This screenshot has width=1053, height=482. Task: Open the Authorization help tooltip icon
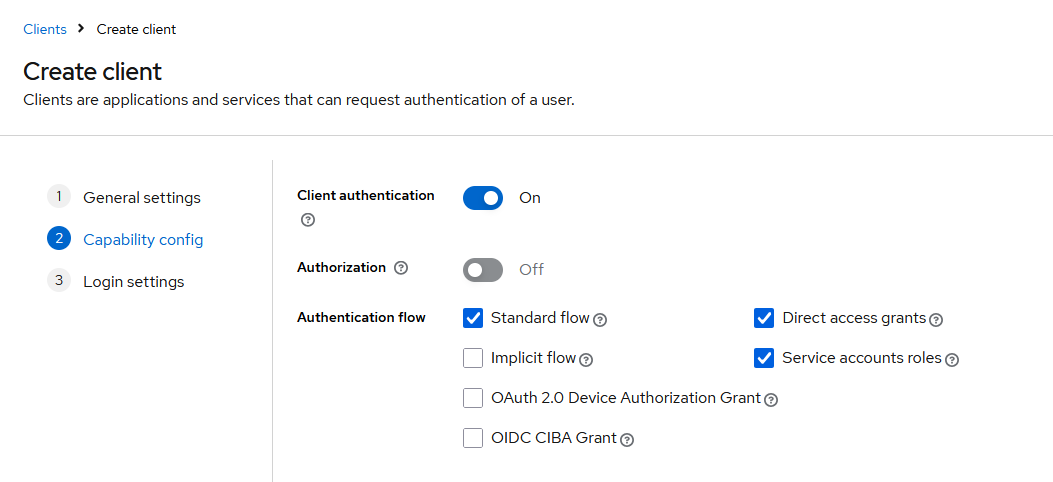(x=401, y=268)
